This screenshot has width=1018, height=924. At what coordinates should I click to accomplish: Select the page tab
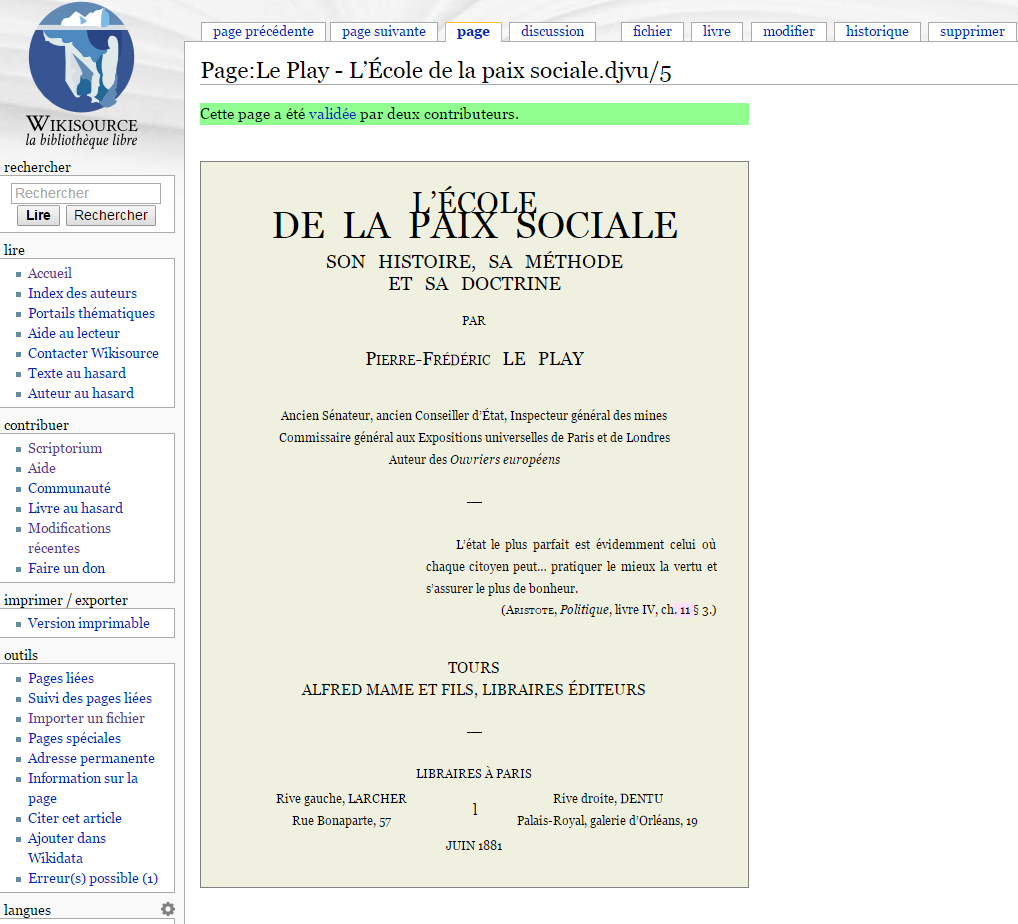[473, 31]
